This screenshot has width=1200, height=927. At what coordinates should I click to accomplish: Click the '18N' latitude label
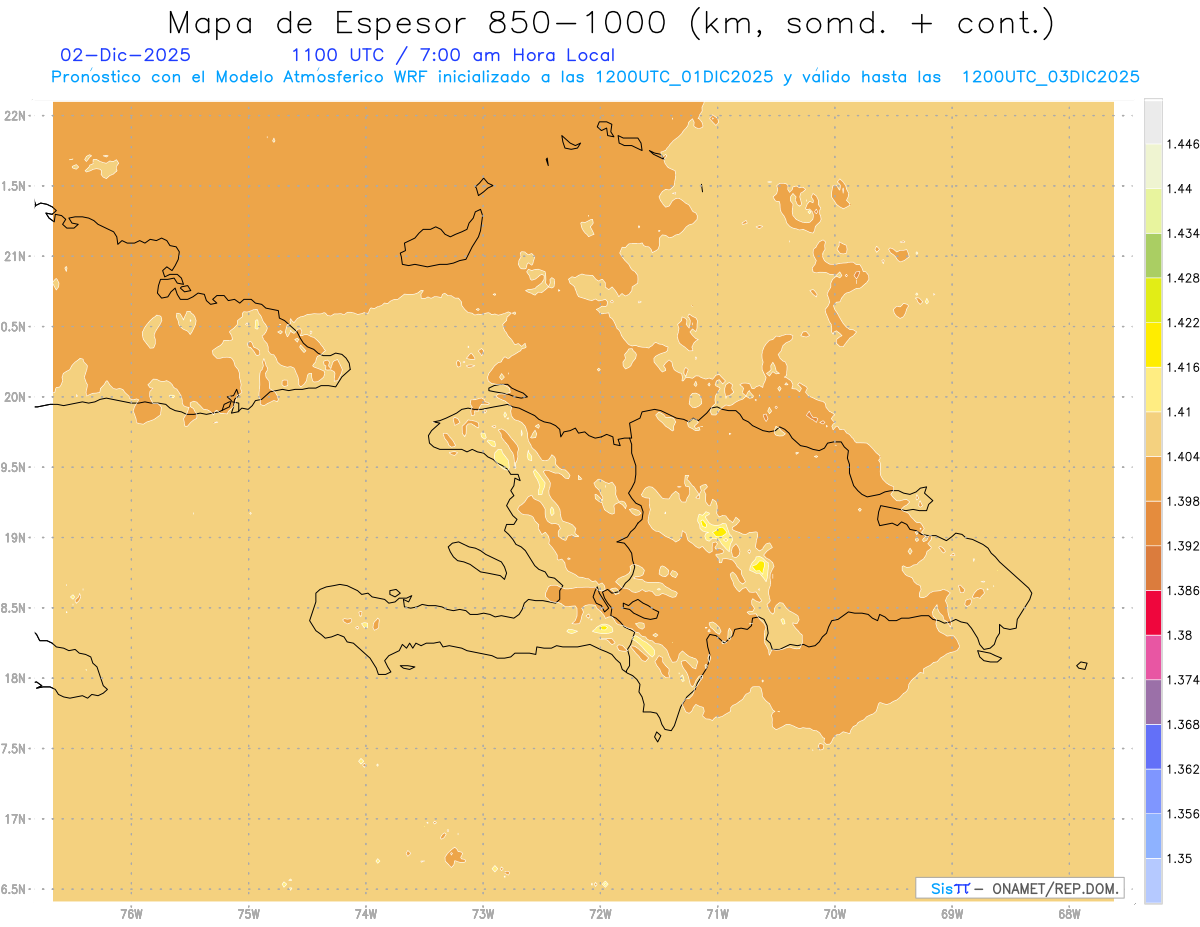15,678
